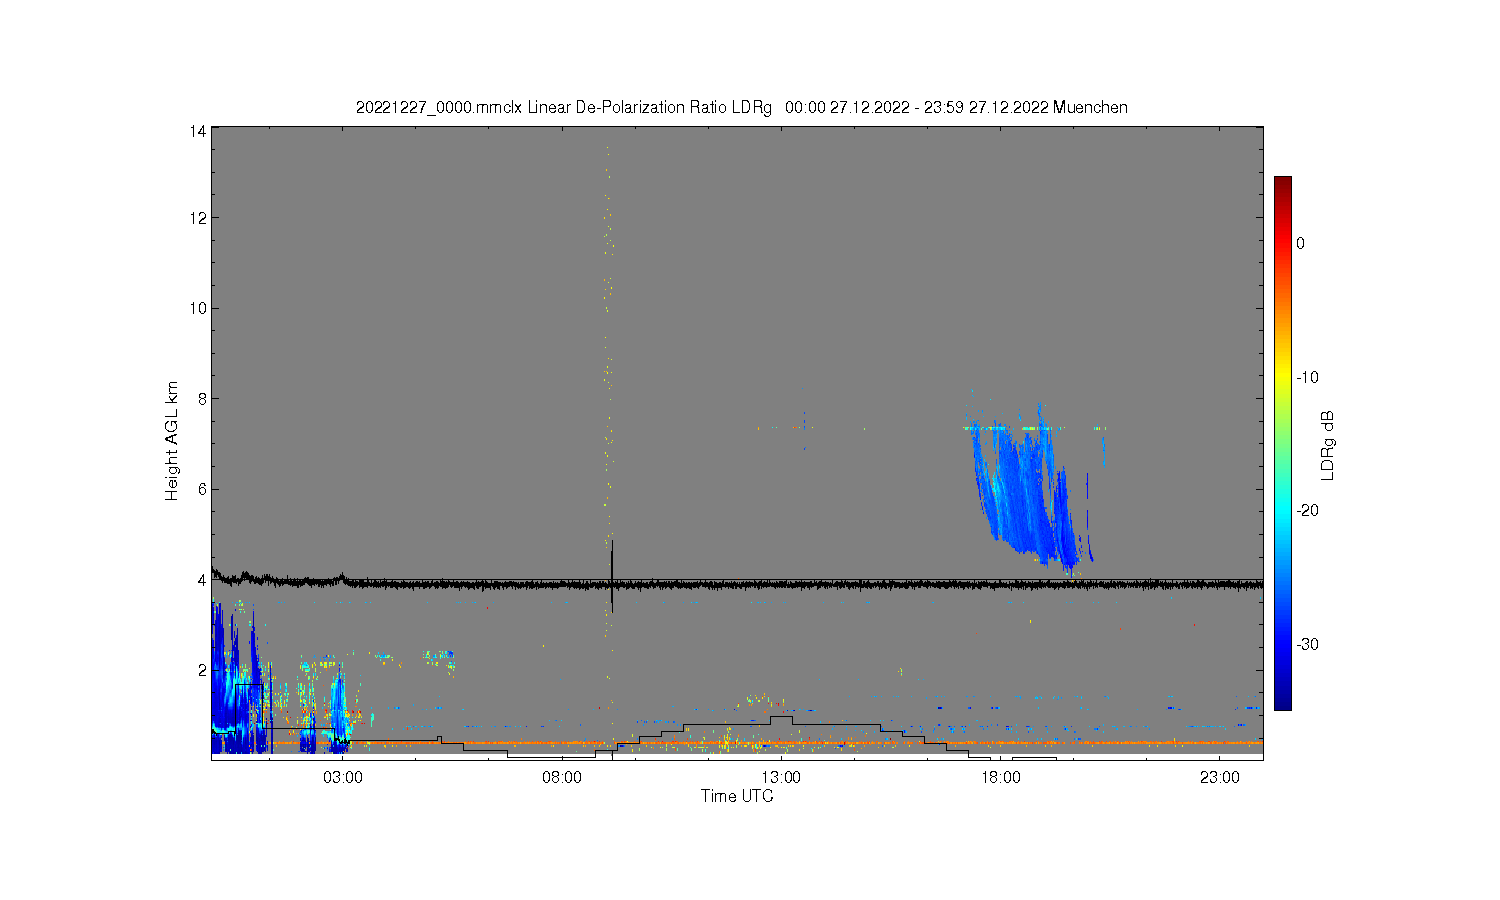Click the 18:00 time tick label
The width and height of the screenshot is (1500, 900).
coord(1000,778)
